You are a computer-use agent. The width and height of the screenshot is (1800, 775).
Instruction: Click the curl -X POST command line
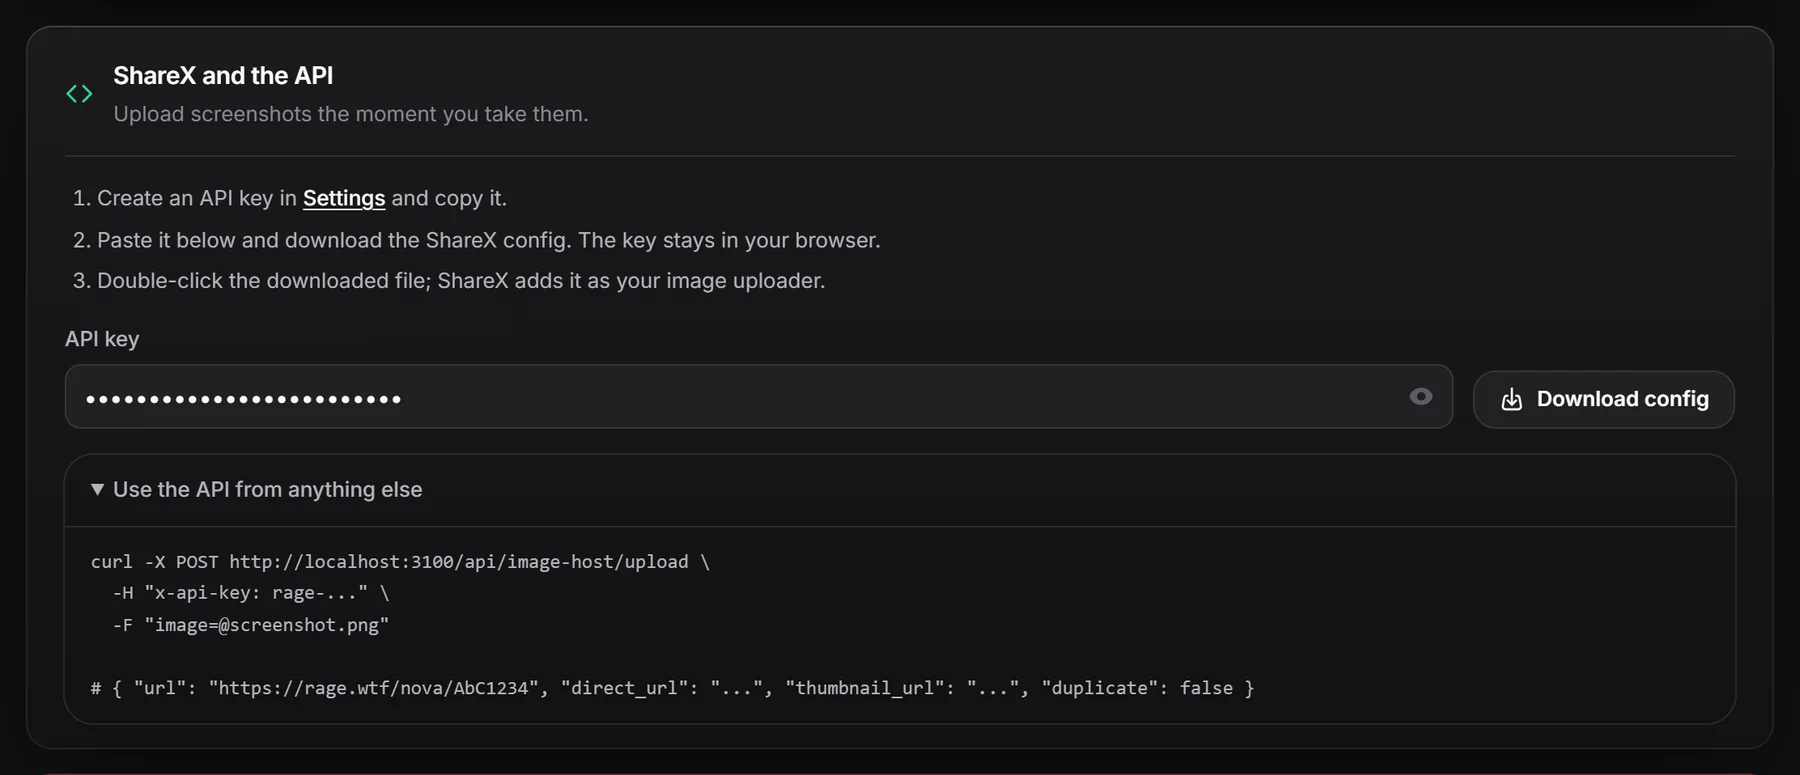point(400,562)
